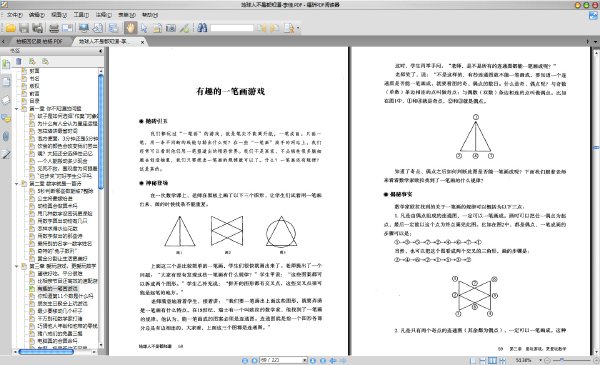This screenshot has width=600, height=365.
Task: Show the Pages thumbnail panel from the sidebar
Action: click(x=6, y=81)
